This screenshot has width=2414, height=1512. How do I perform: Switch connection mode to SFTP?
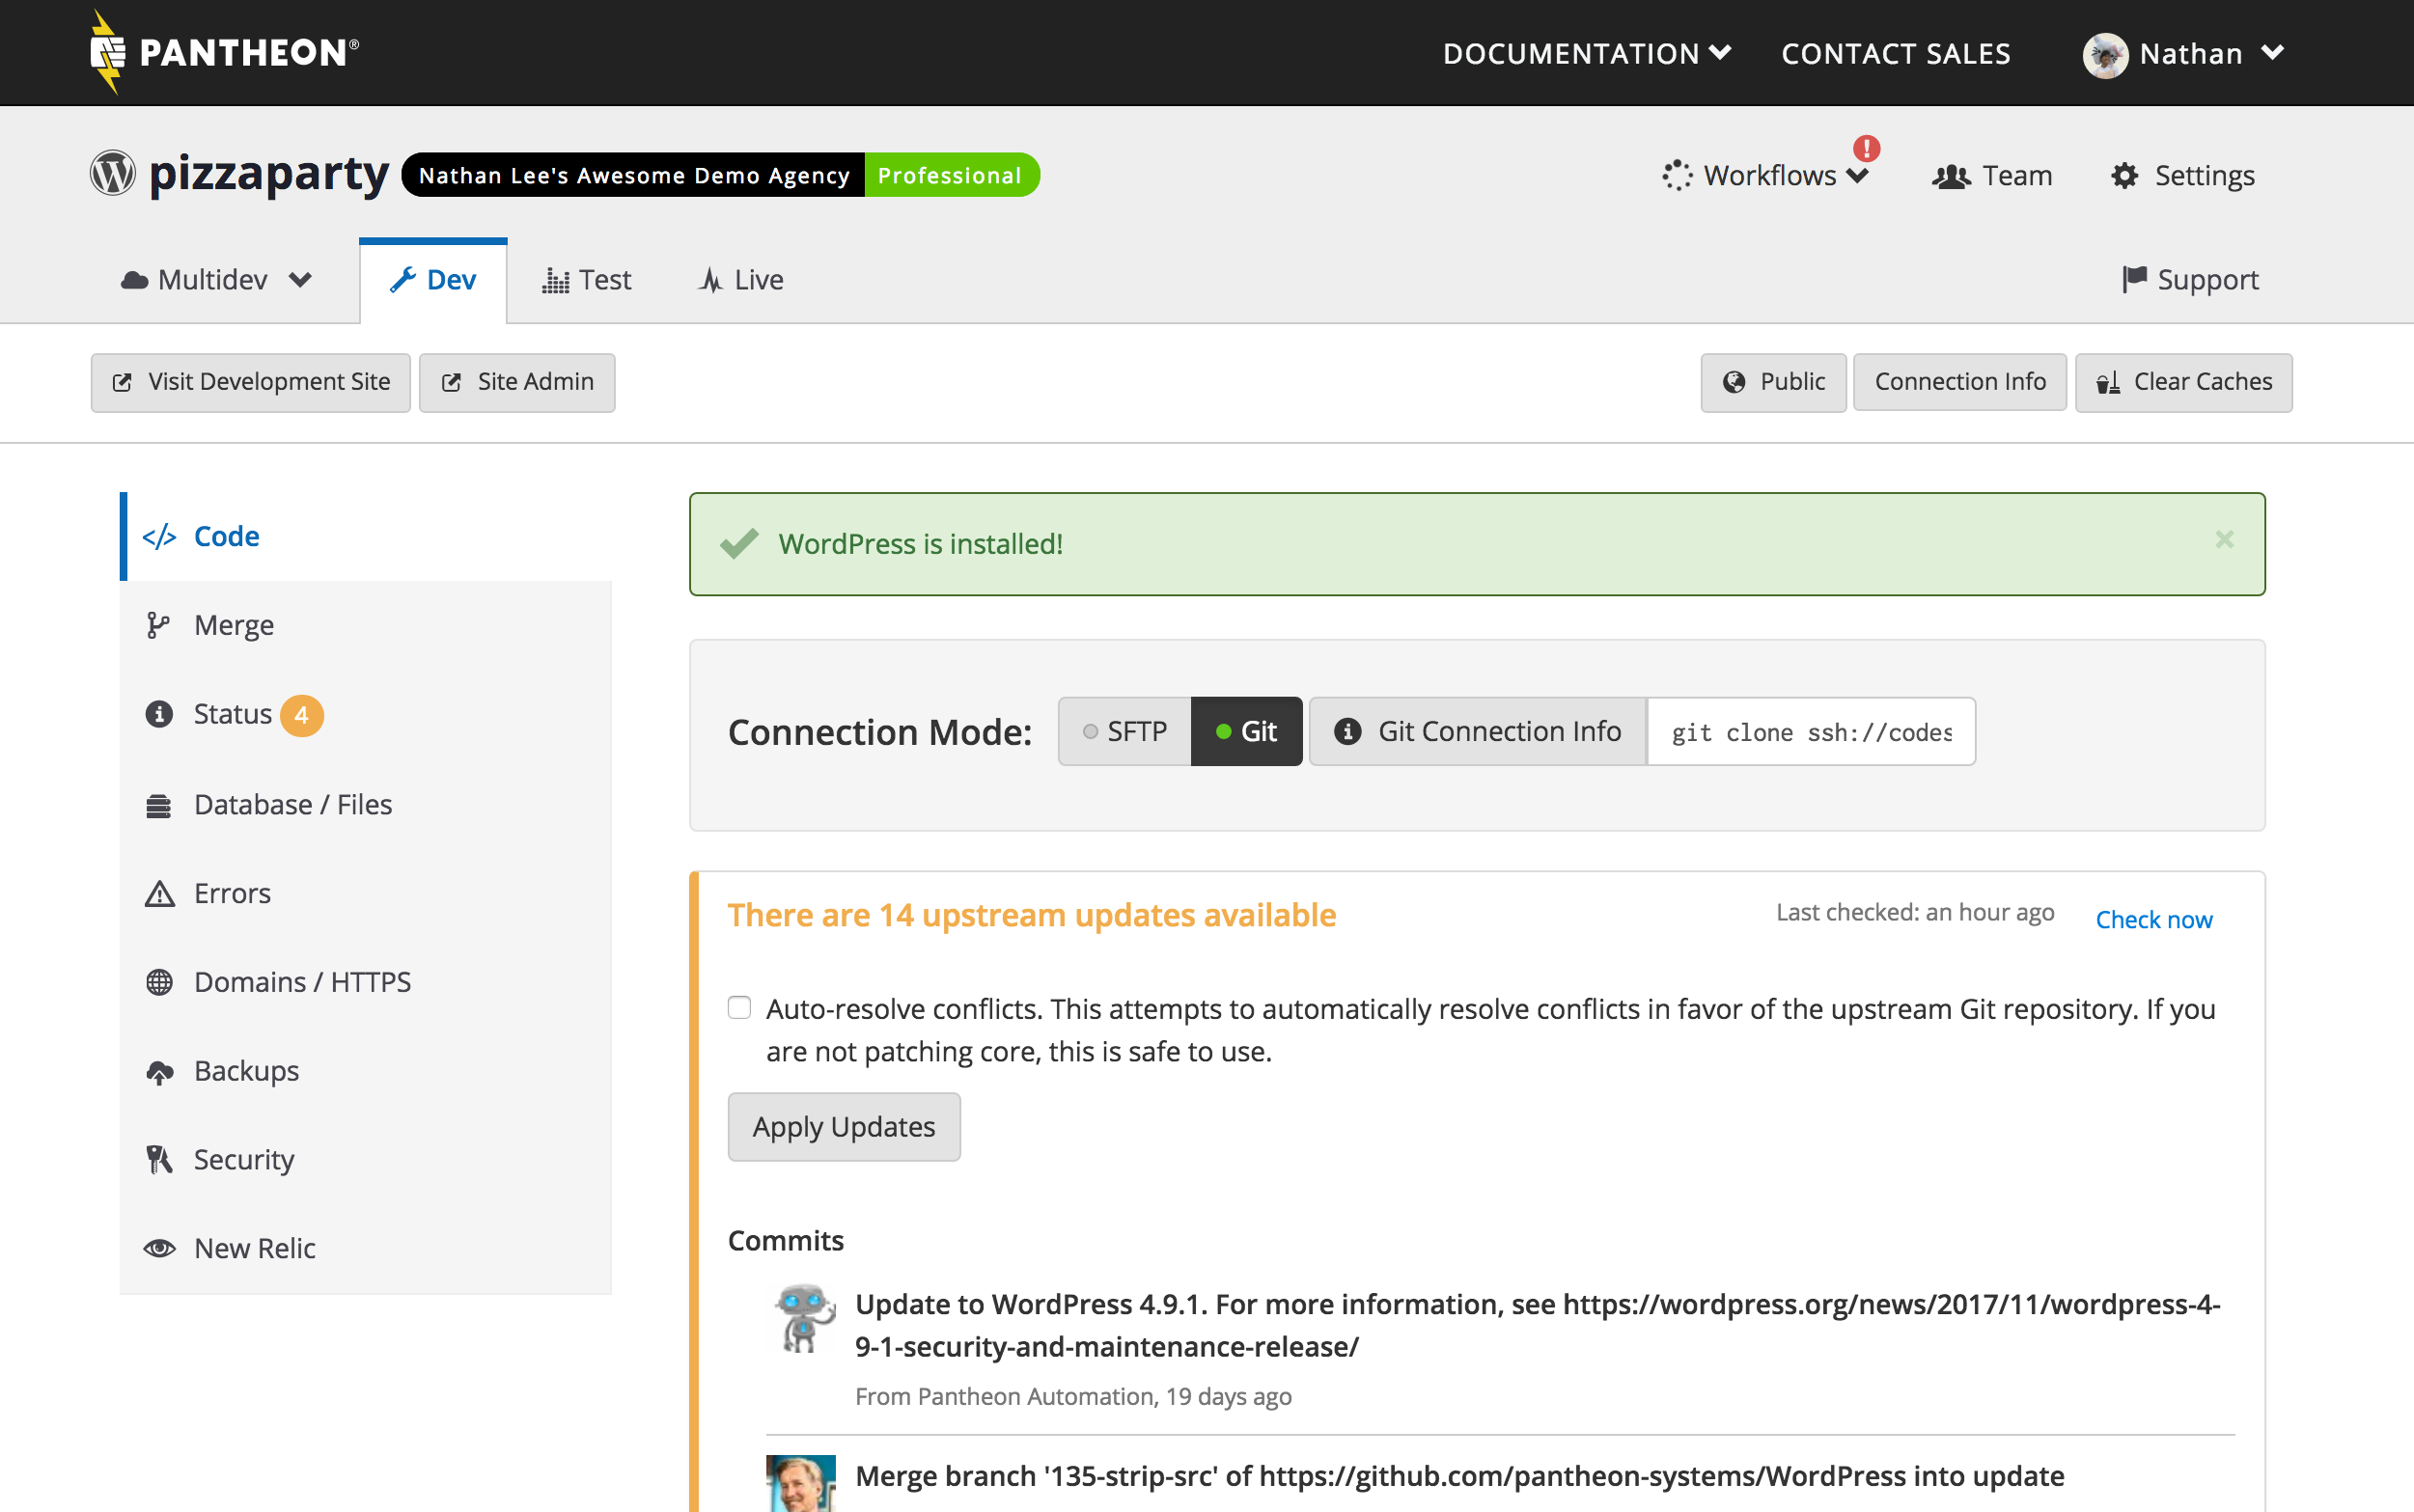coord(1125,731)
